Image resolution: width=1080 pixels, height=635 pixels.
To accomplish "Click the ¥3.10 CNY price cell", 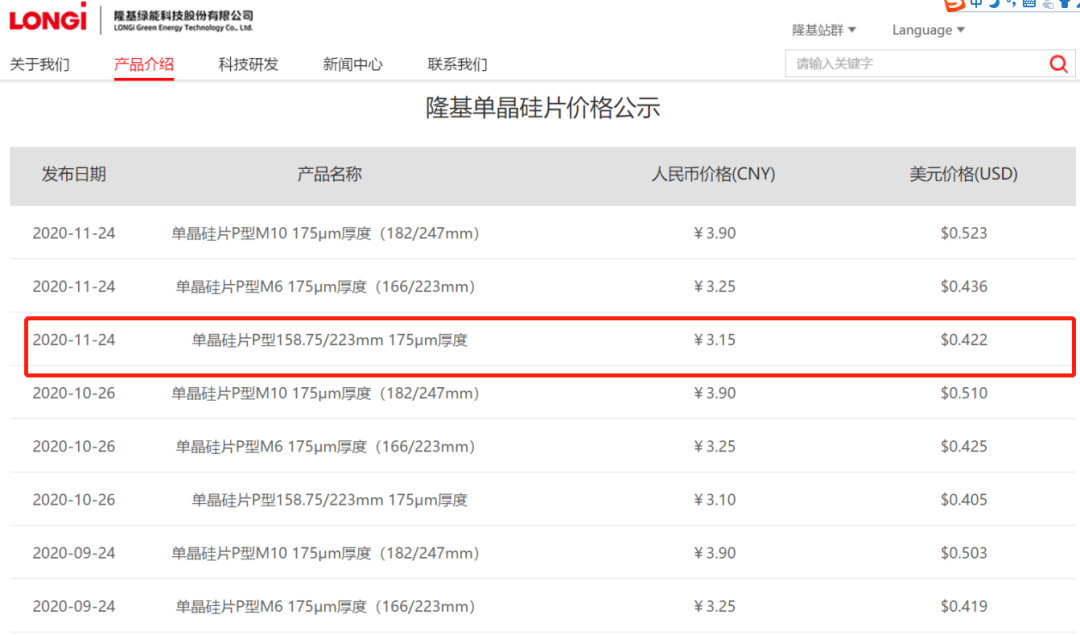I will click(x=714, y=500).
